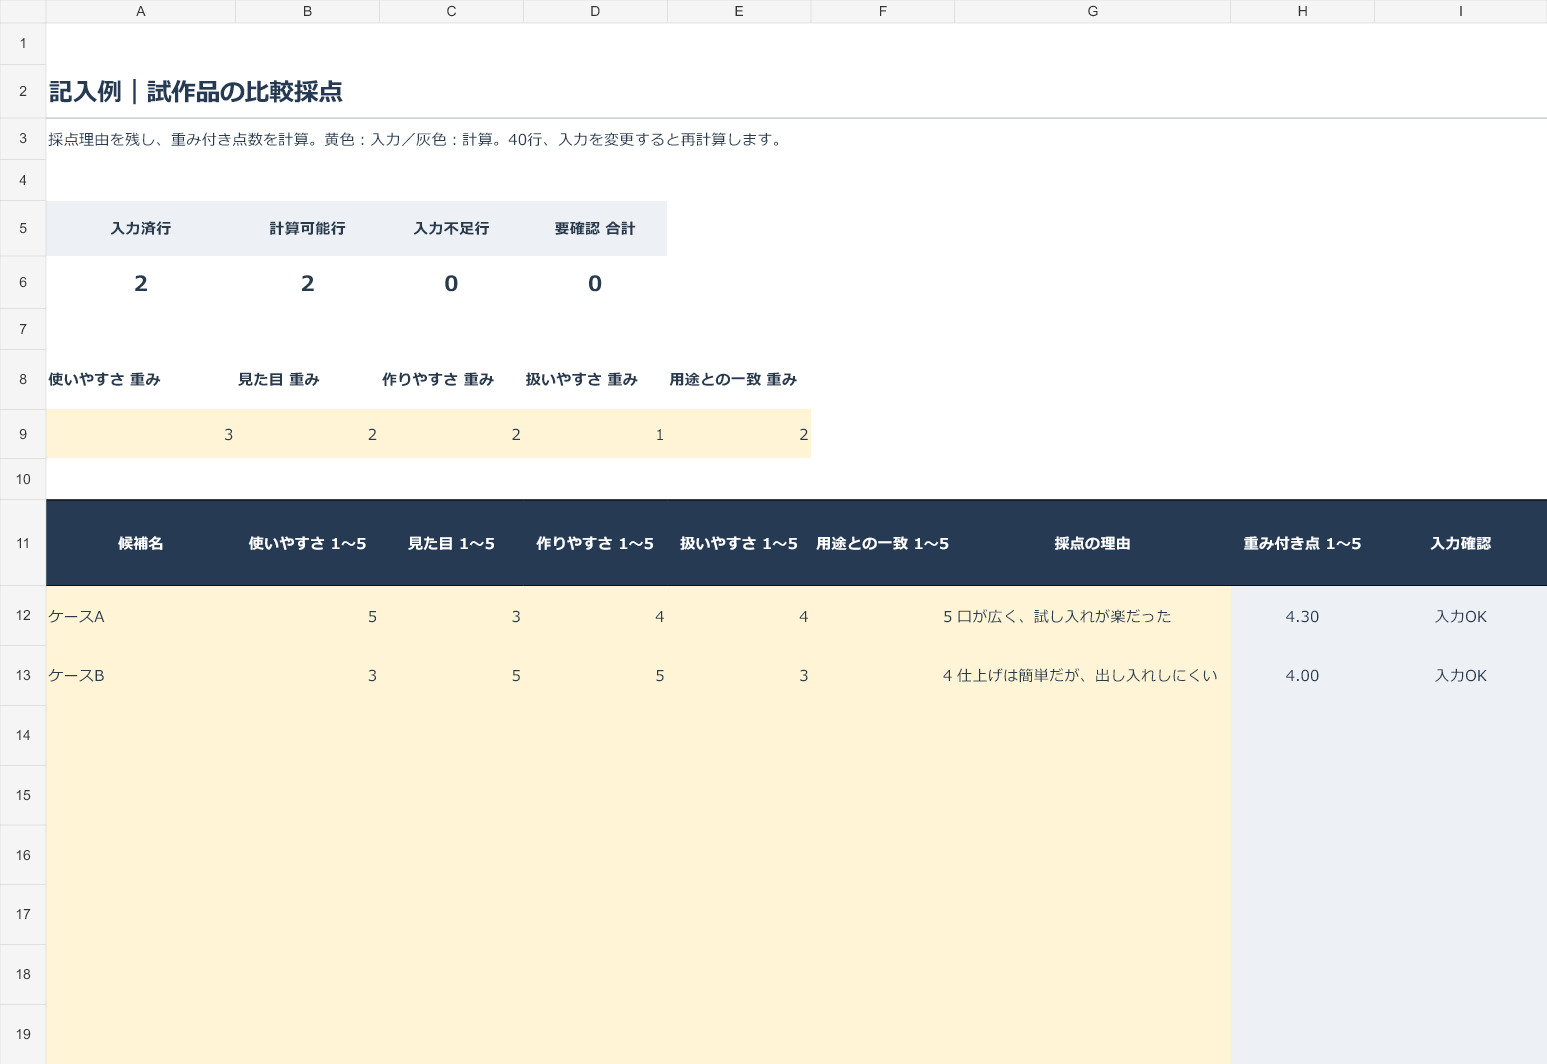Select the "見た目 重み" label cell
The height and width of the screenshot is (1064, 1547).
pyautogui.click(x=307, y=379)
